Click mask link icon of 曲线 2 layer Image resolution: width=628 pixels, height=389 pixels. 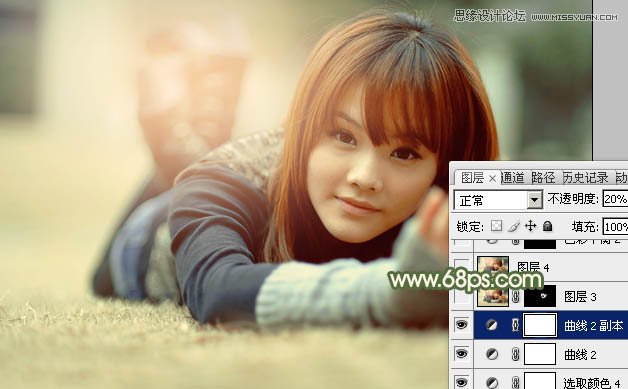point(515,354)
